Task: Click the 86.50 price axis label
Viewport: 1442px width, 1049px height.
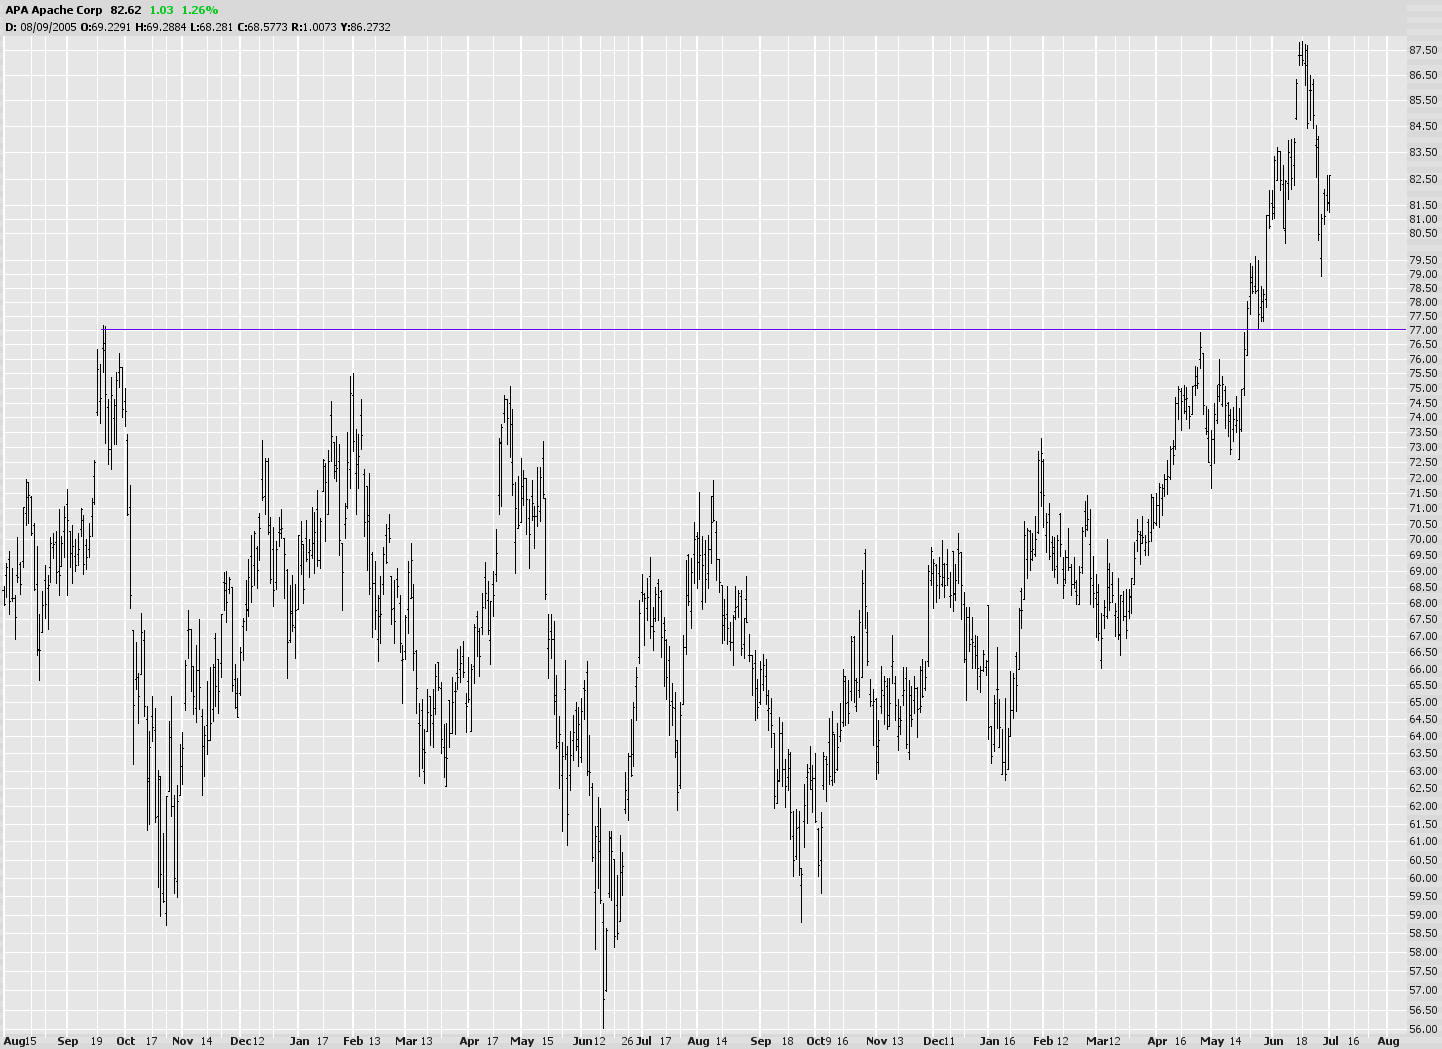Action: tap(1423, 75)
